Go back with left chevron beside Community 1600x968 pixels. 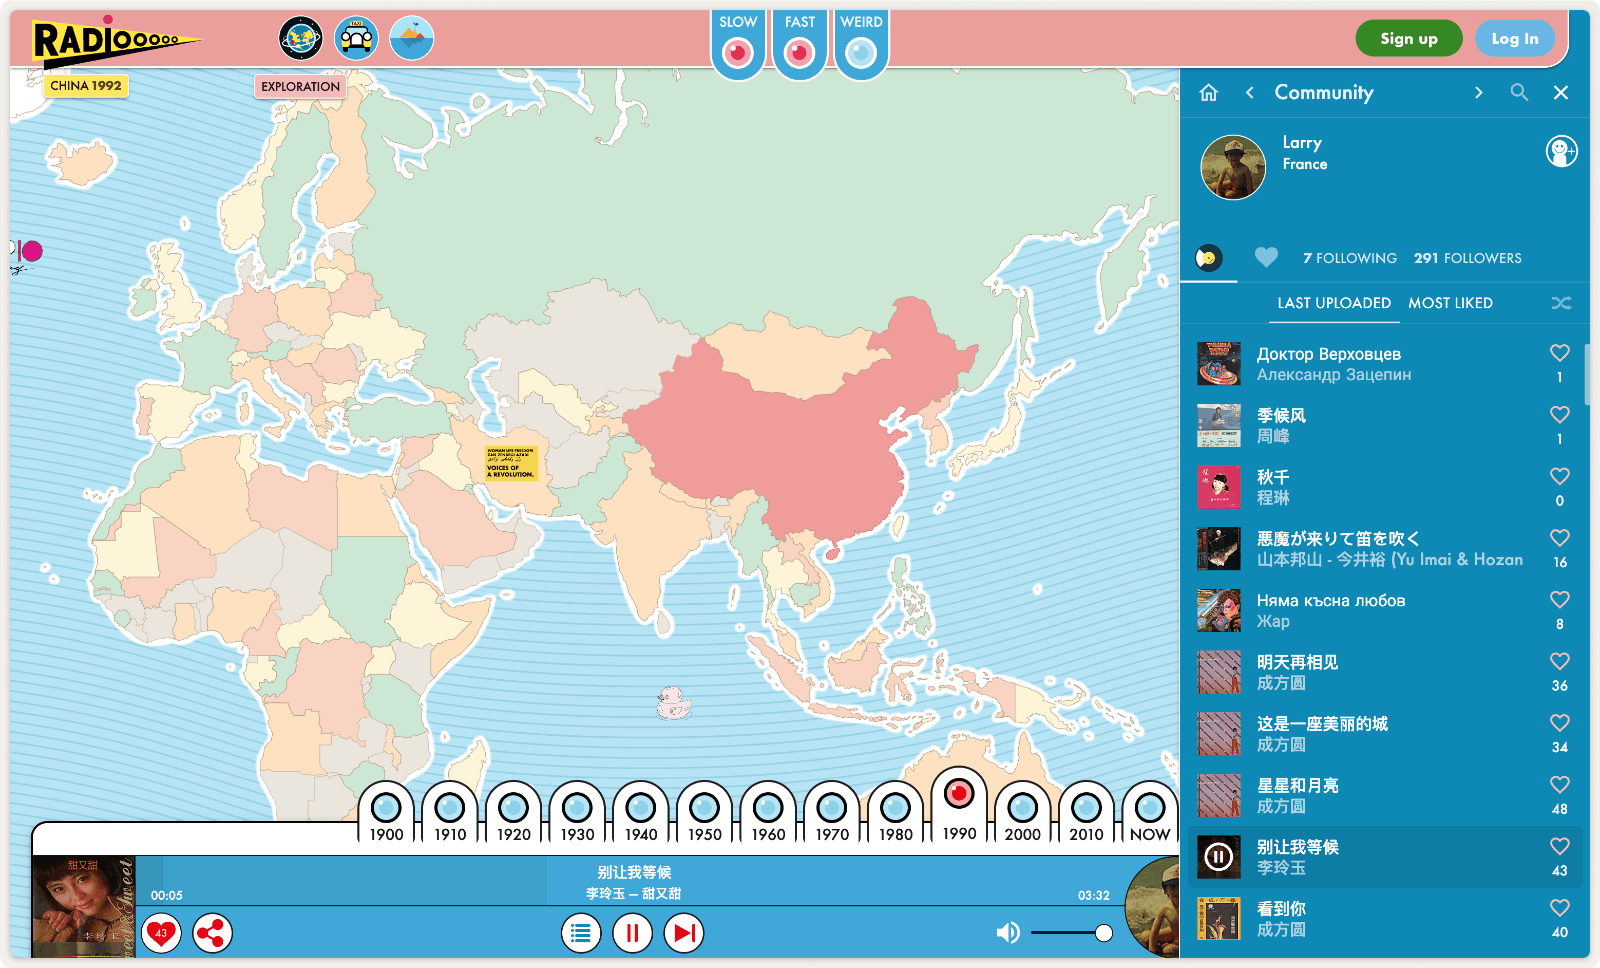point(1250,92)
